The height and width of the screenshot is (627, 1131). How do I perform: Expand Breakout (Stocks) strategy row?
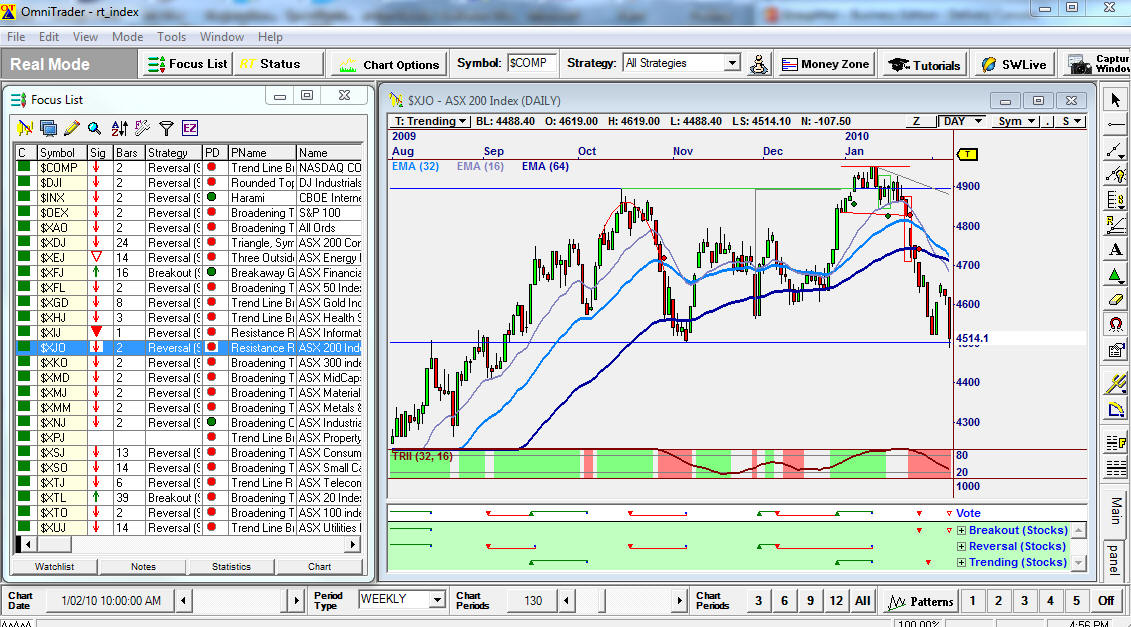click(x=961, y=530)
